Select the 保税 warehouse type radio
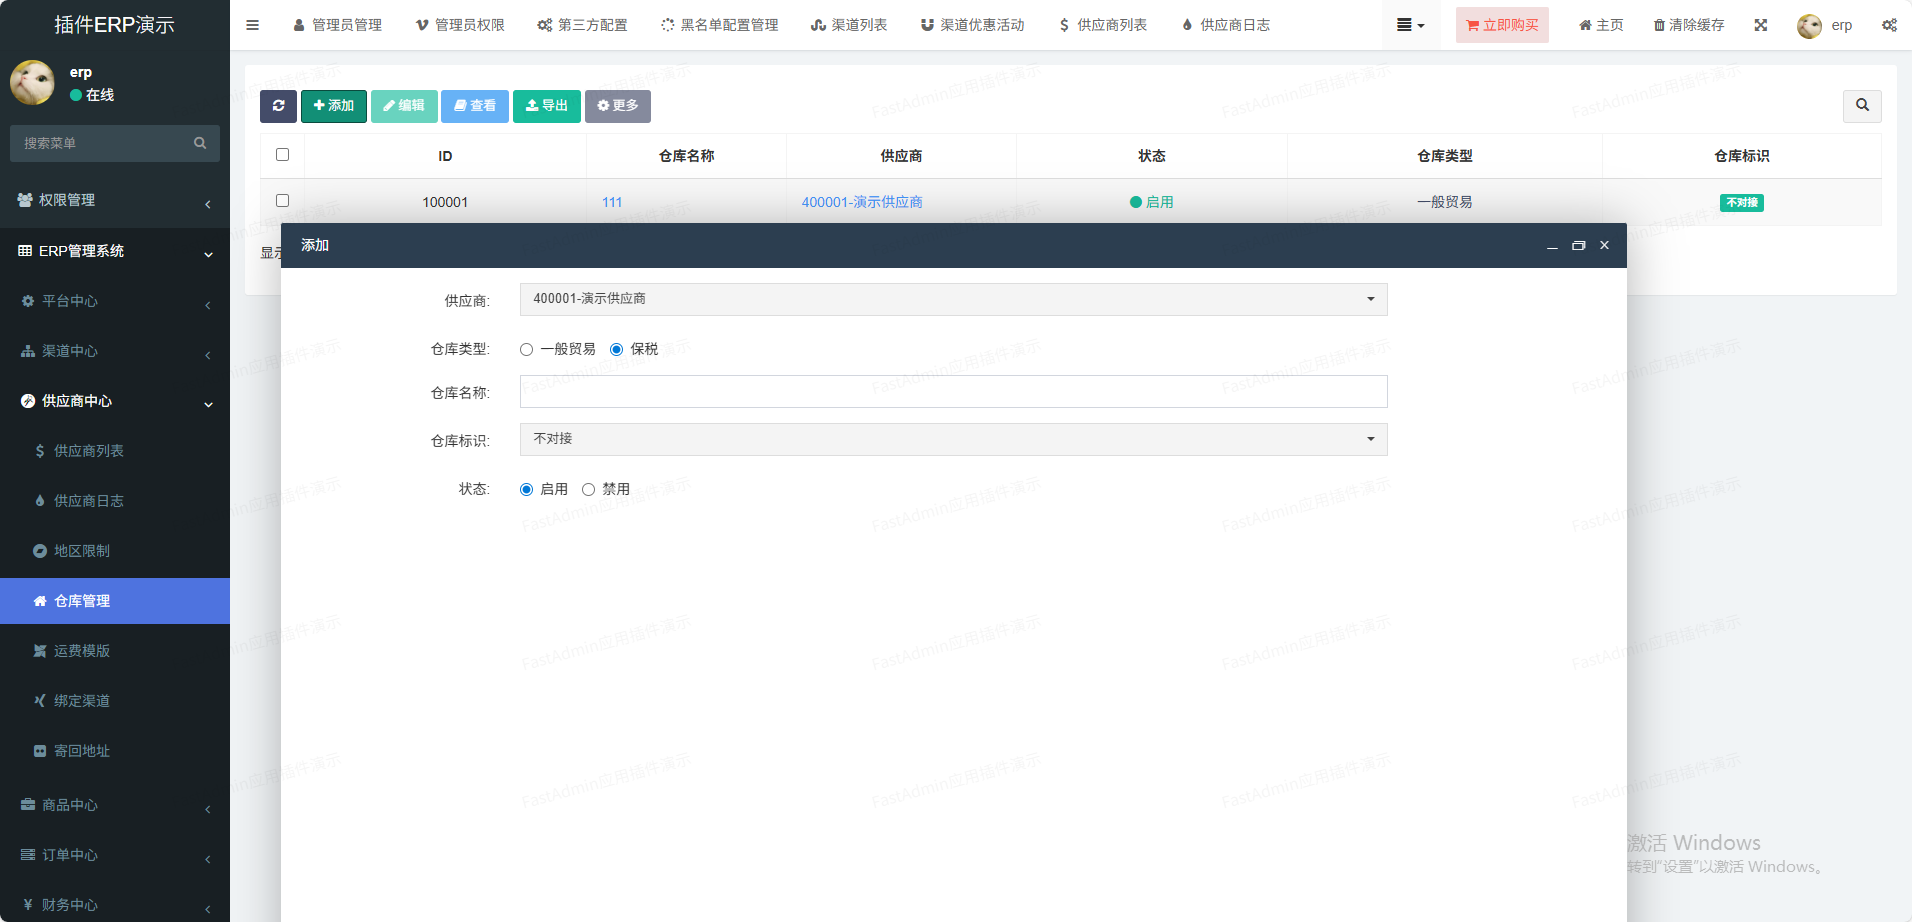The height and width of the screenshot is (922, 1912). point(617,349)
